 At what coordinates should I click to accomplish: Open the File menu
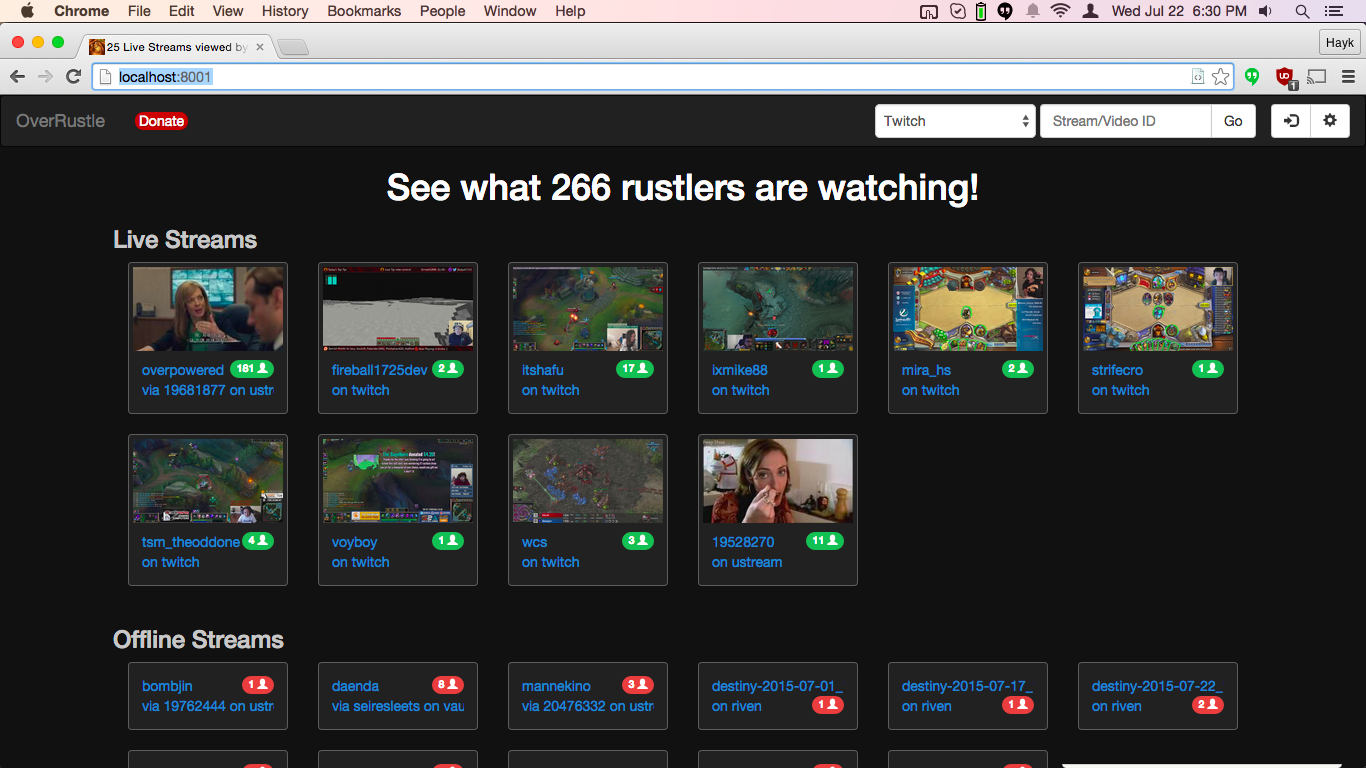(139, 11)
